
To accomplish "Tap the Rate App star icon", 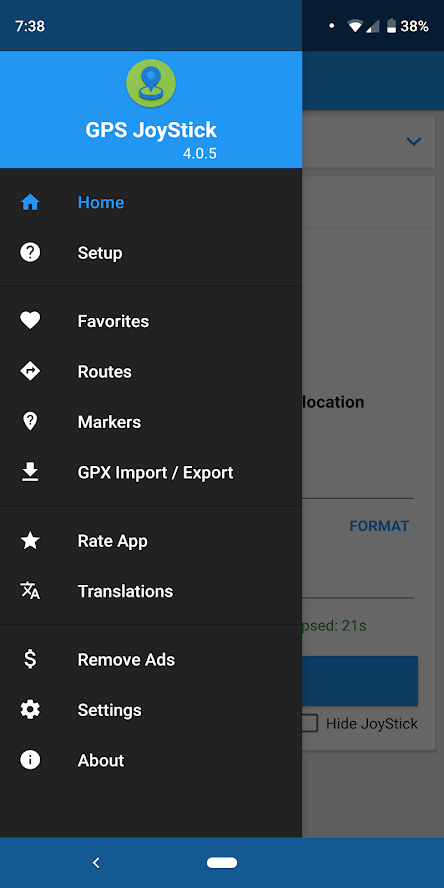I will tap(30, 541).
